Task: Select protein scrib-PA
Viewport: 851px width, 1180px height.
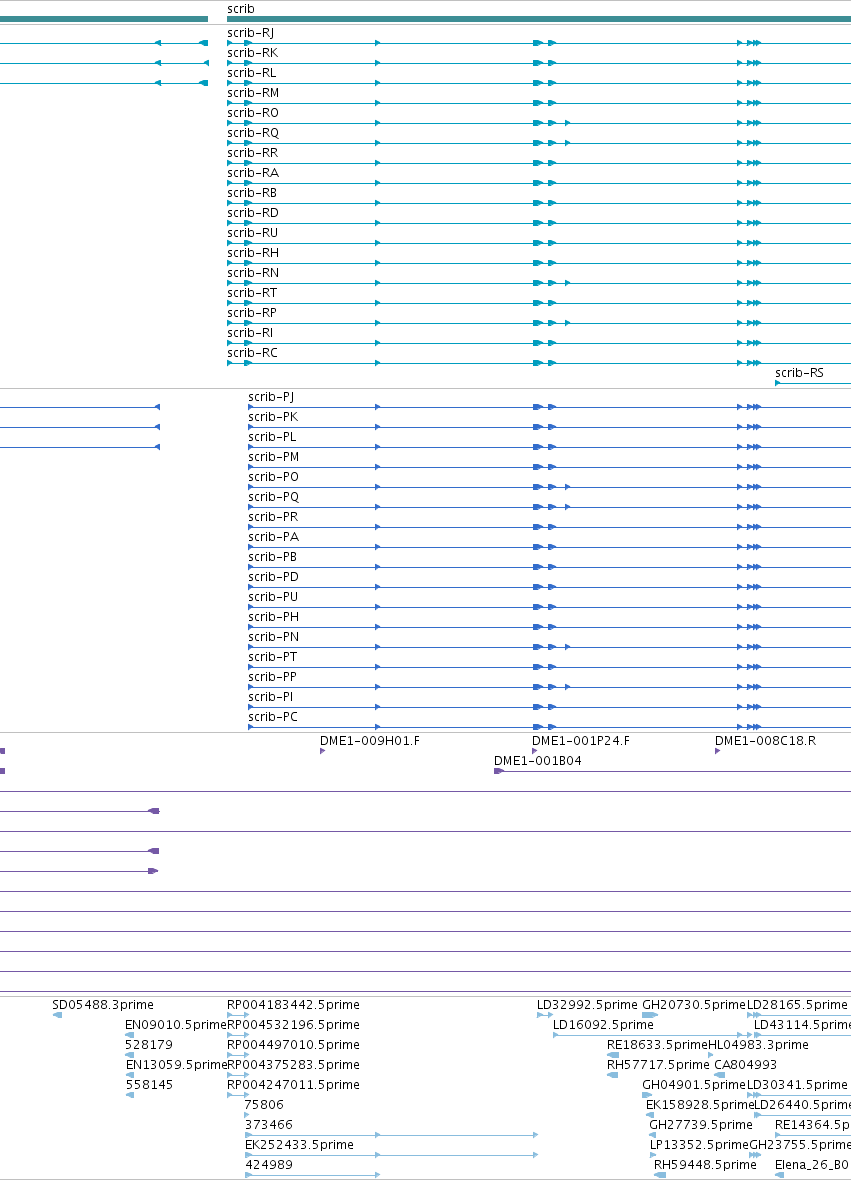Action: (273, 537)
